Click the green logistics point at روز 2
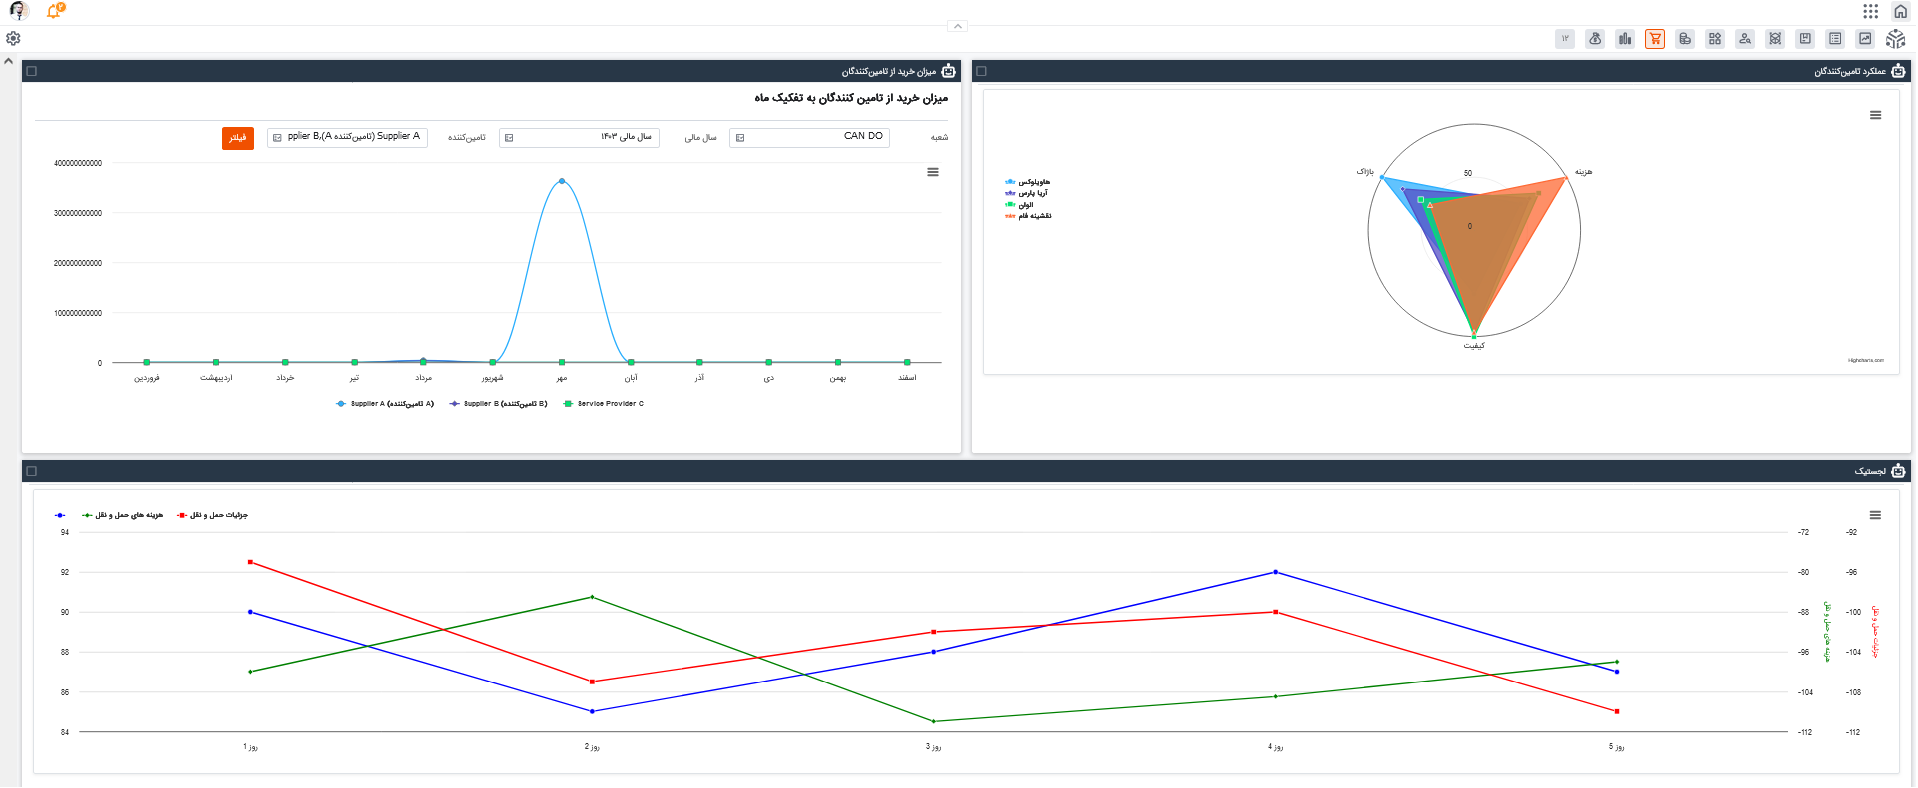Viewport: 1918px width, 788px height. 592,597
